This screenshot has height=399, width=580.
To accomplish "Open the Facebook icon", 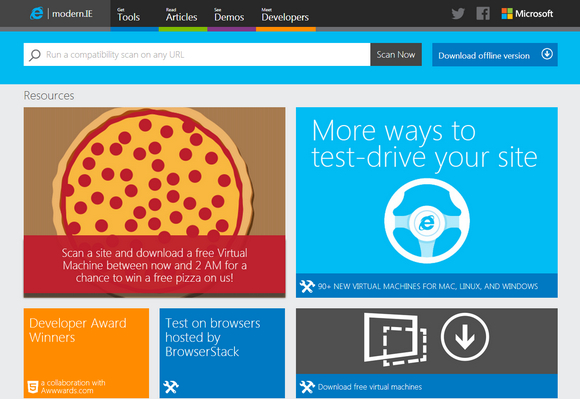I will (483, 14).
